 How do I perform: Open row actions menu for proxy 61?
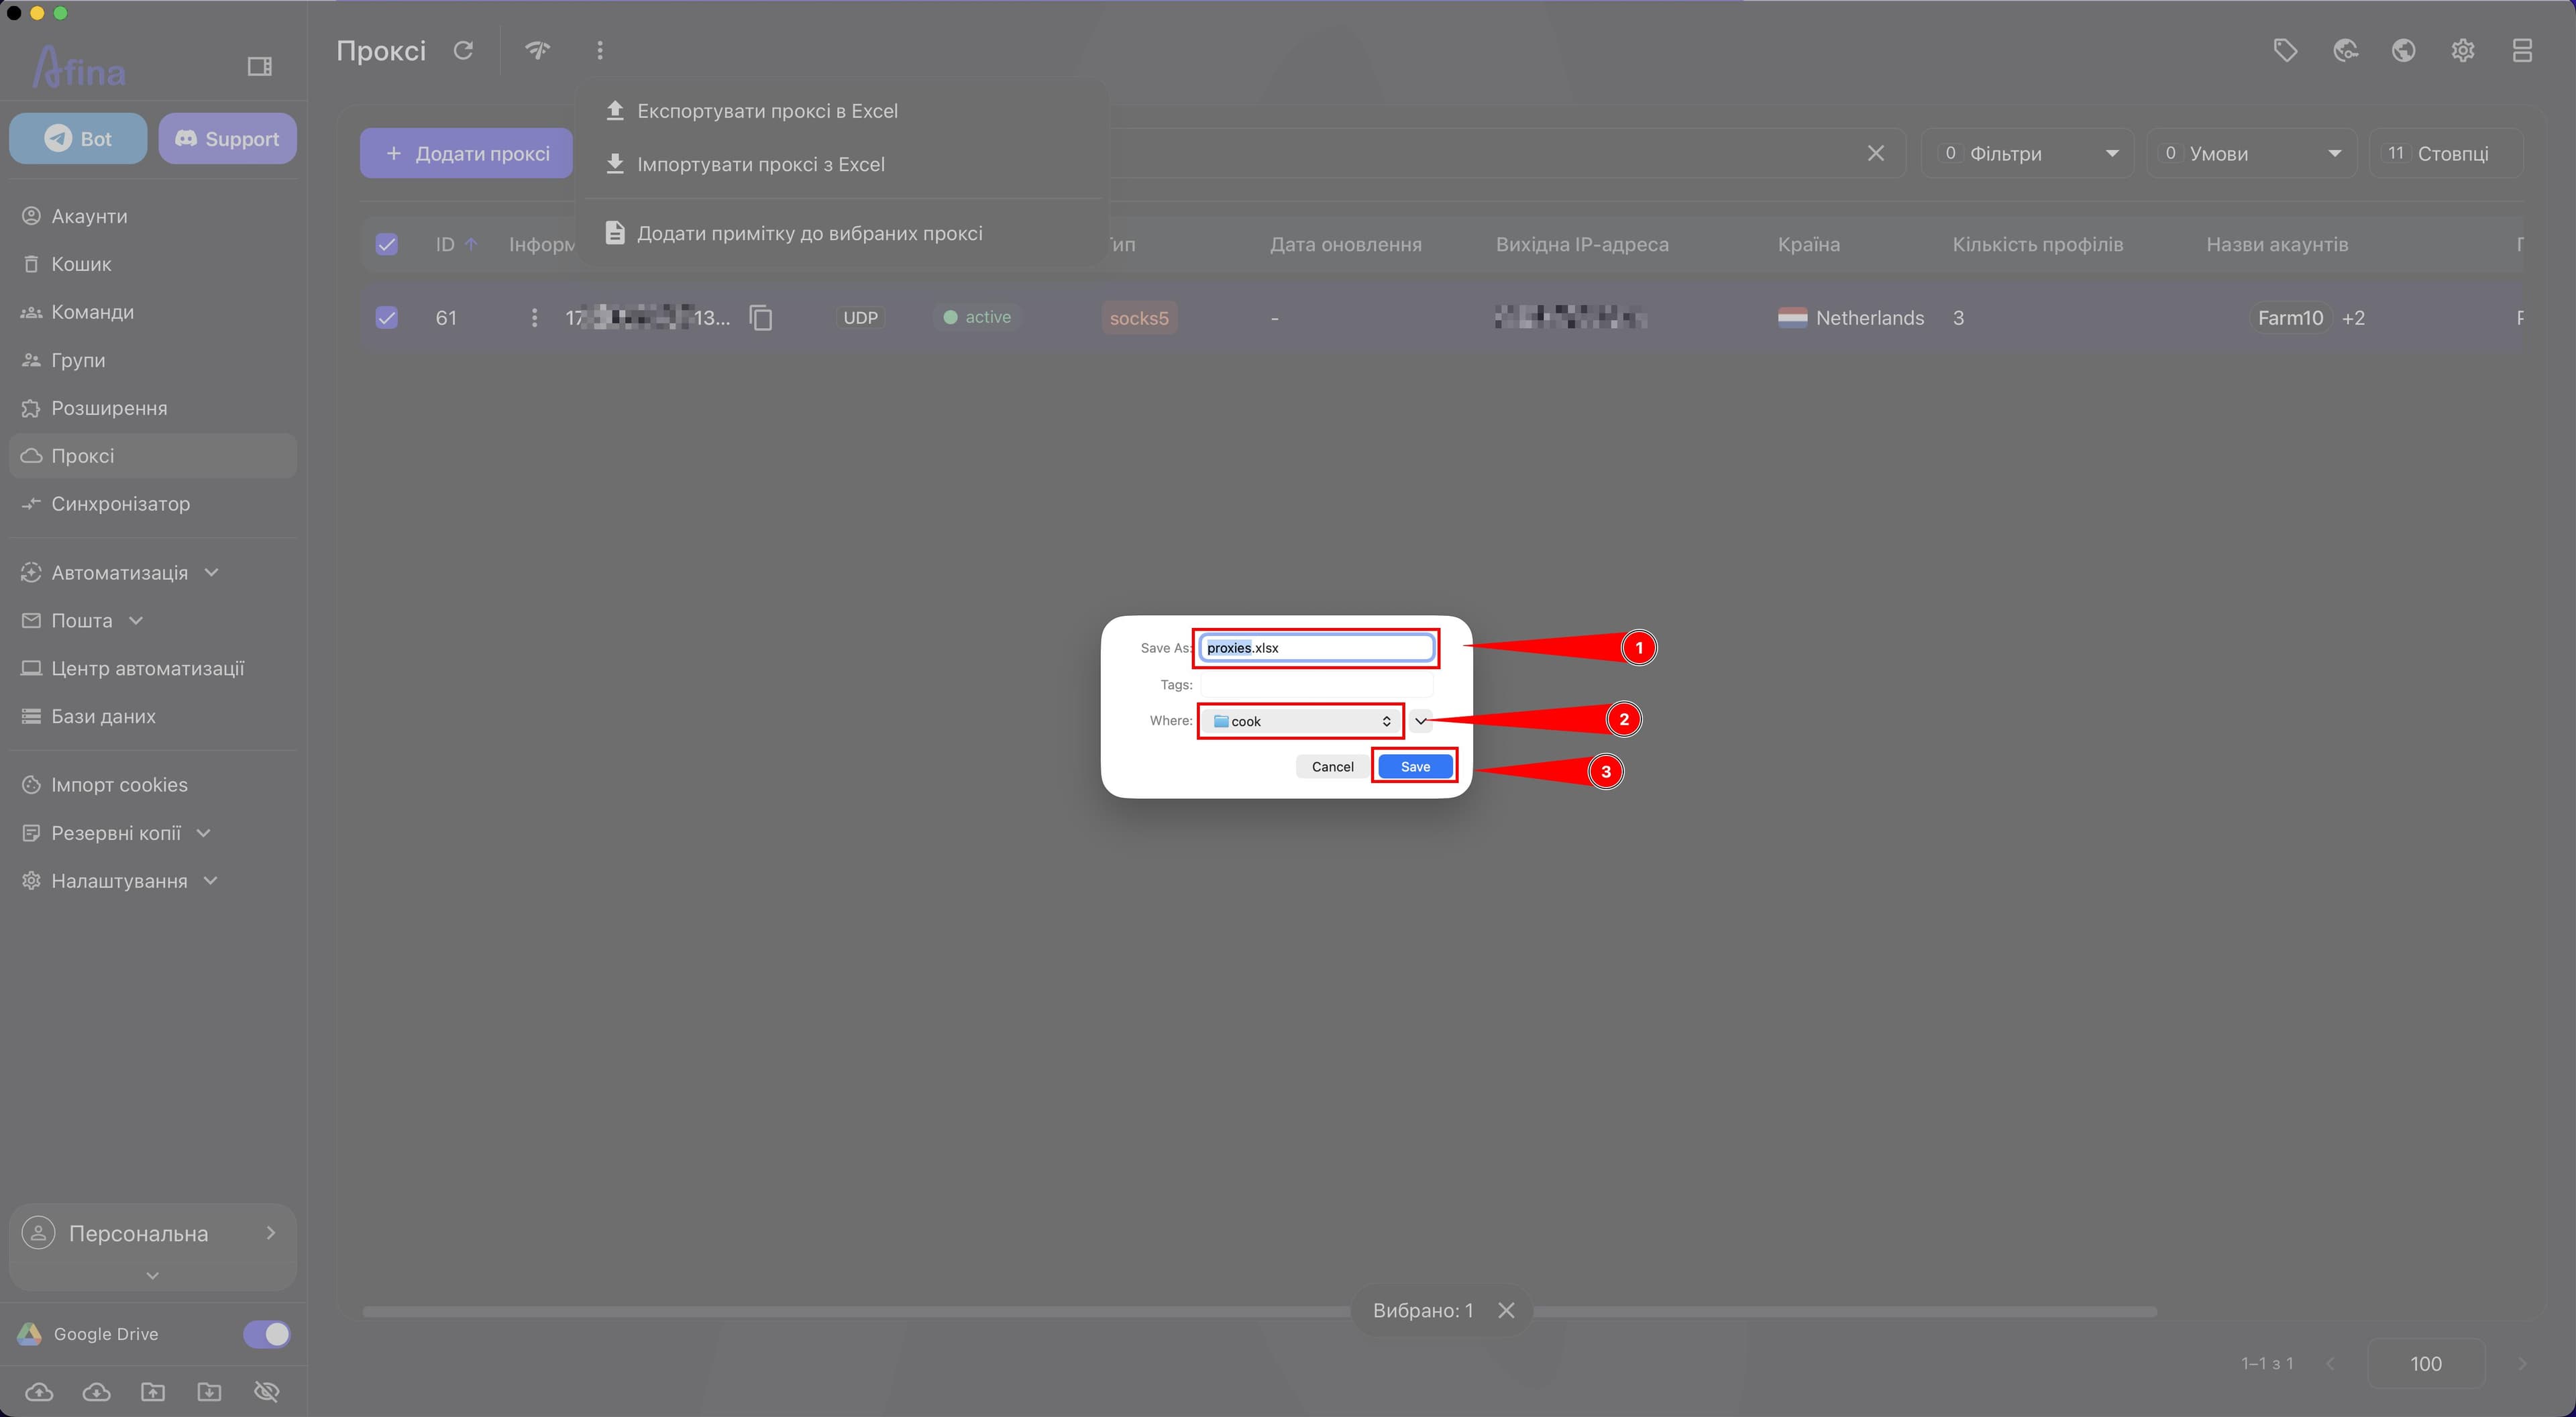coord(534,318)
